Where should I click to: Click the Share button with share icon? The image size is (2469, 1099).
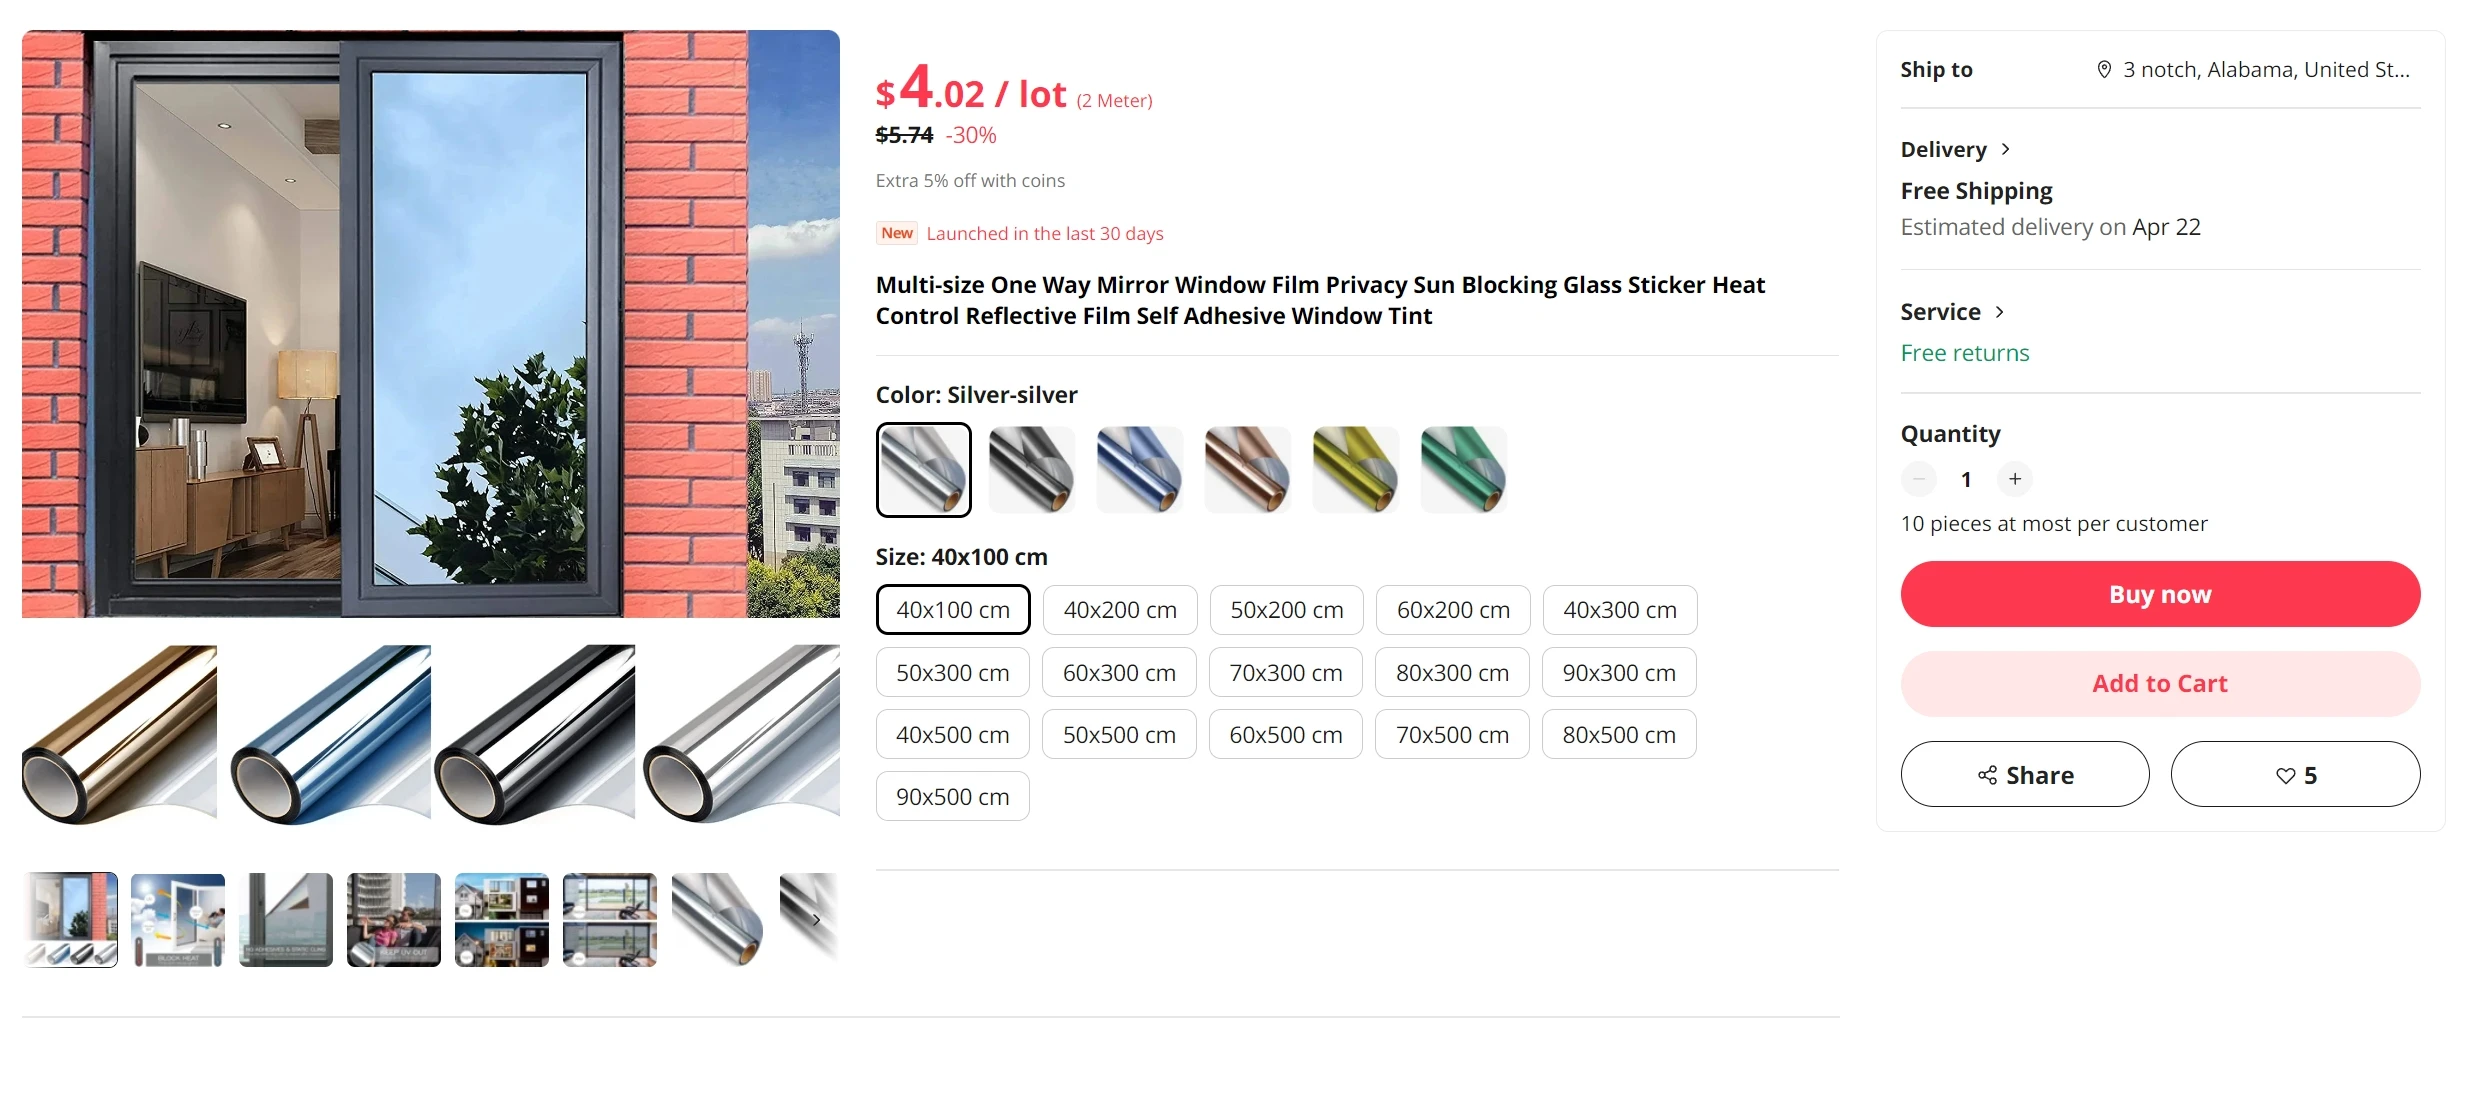point(2025,774)
